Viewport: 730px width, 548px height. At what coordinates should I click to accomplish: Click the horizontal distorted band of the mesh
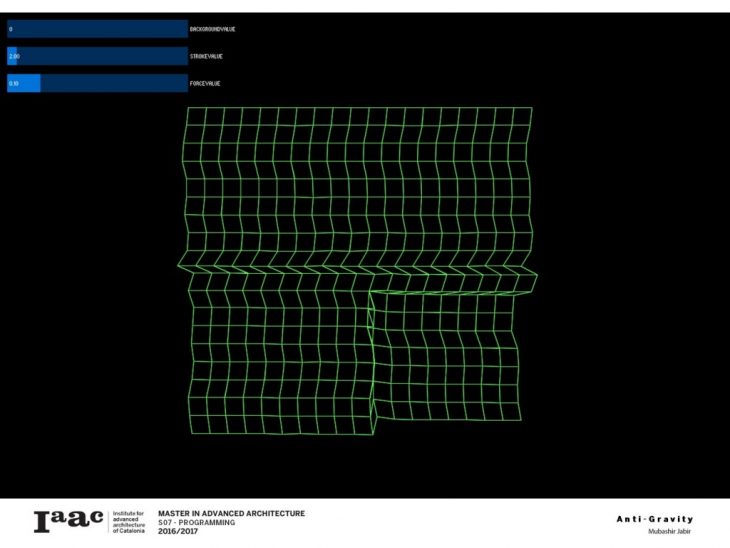[x=358, y=270]
